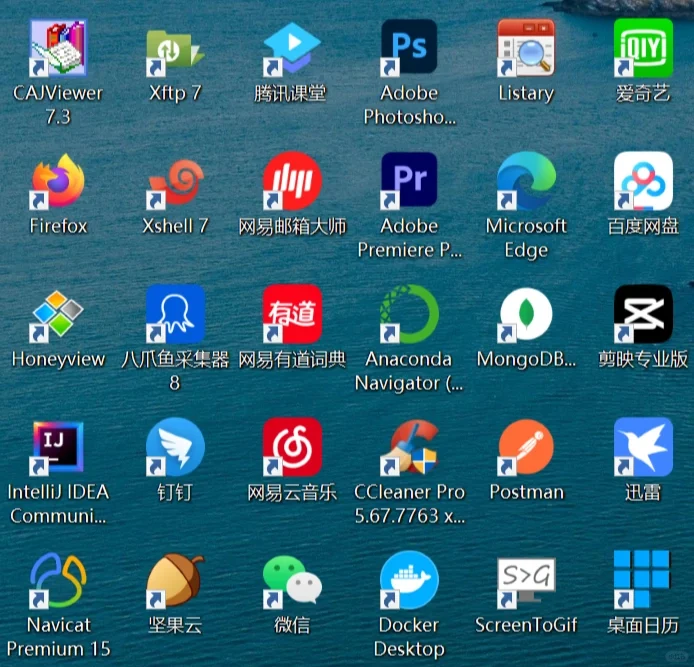Viewport: 694px width, 667px height.
Task: Select the IntelliJ IDEA Community icon
Action: tap(58, 447)
